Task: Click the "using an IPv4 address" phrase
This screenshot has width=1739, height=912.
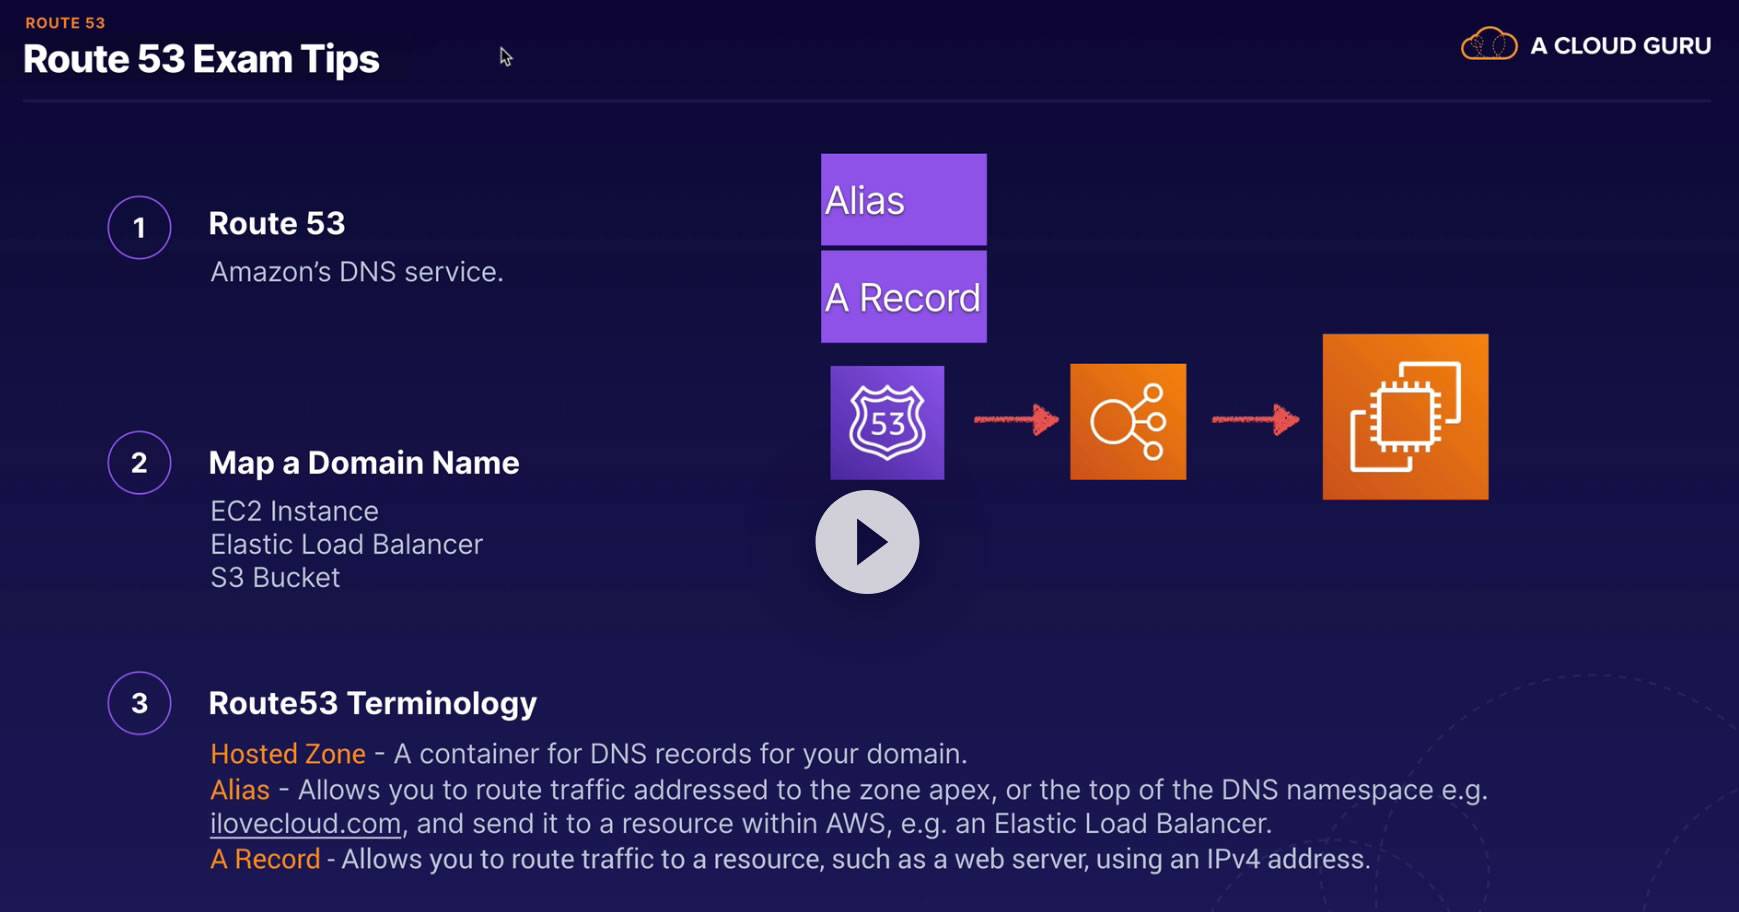Action: pos(1233,859)
